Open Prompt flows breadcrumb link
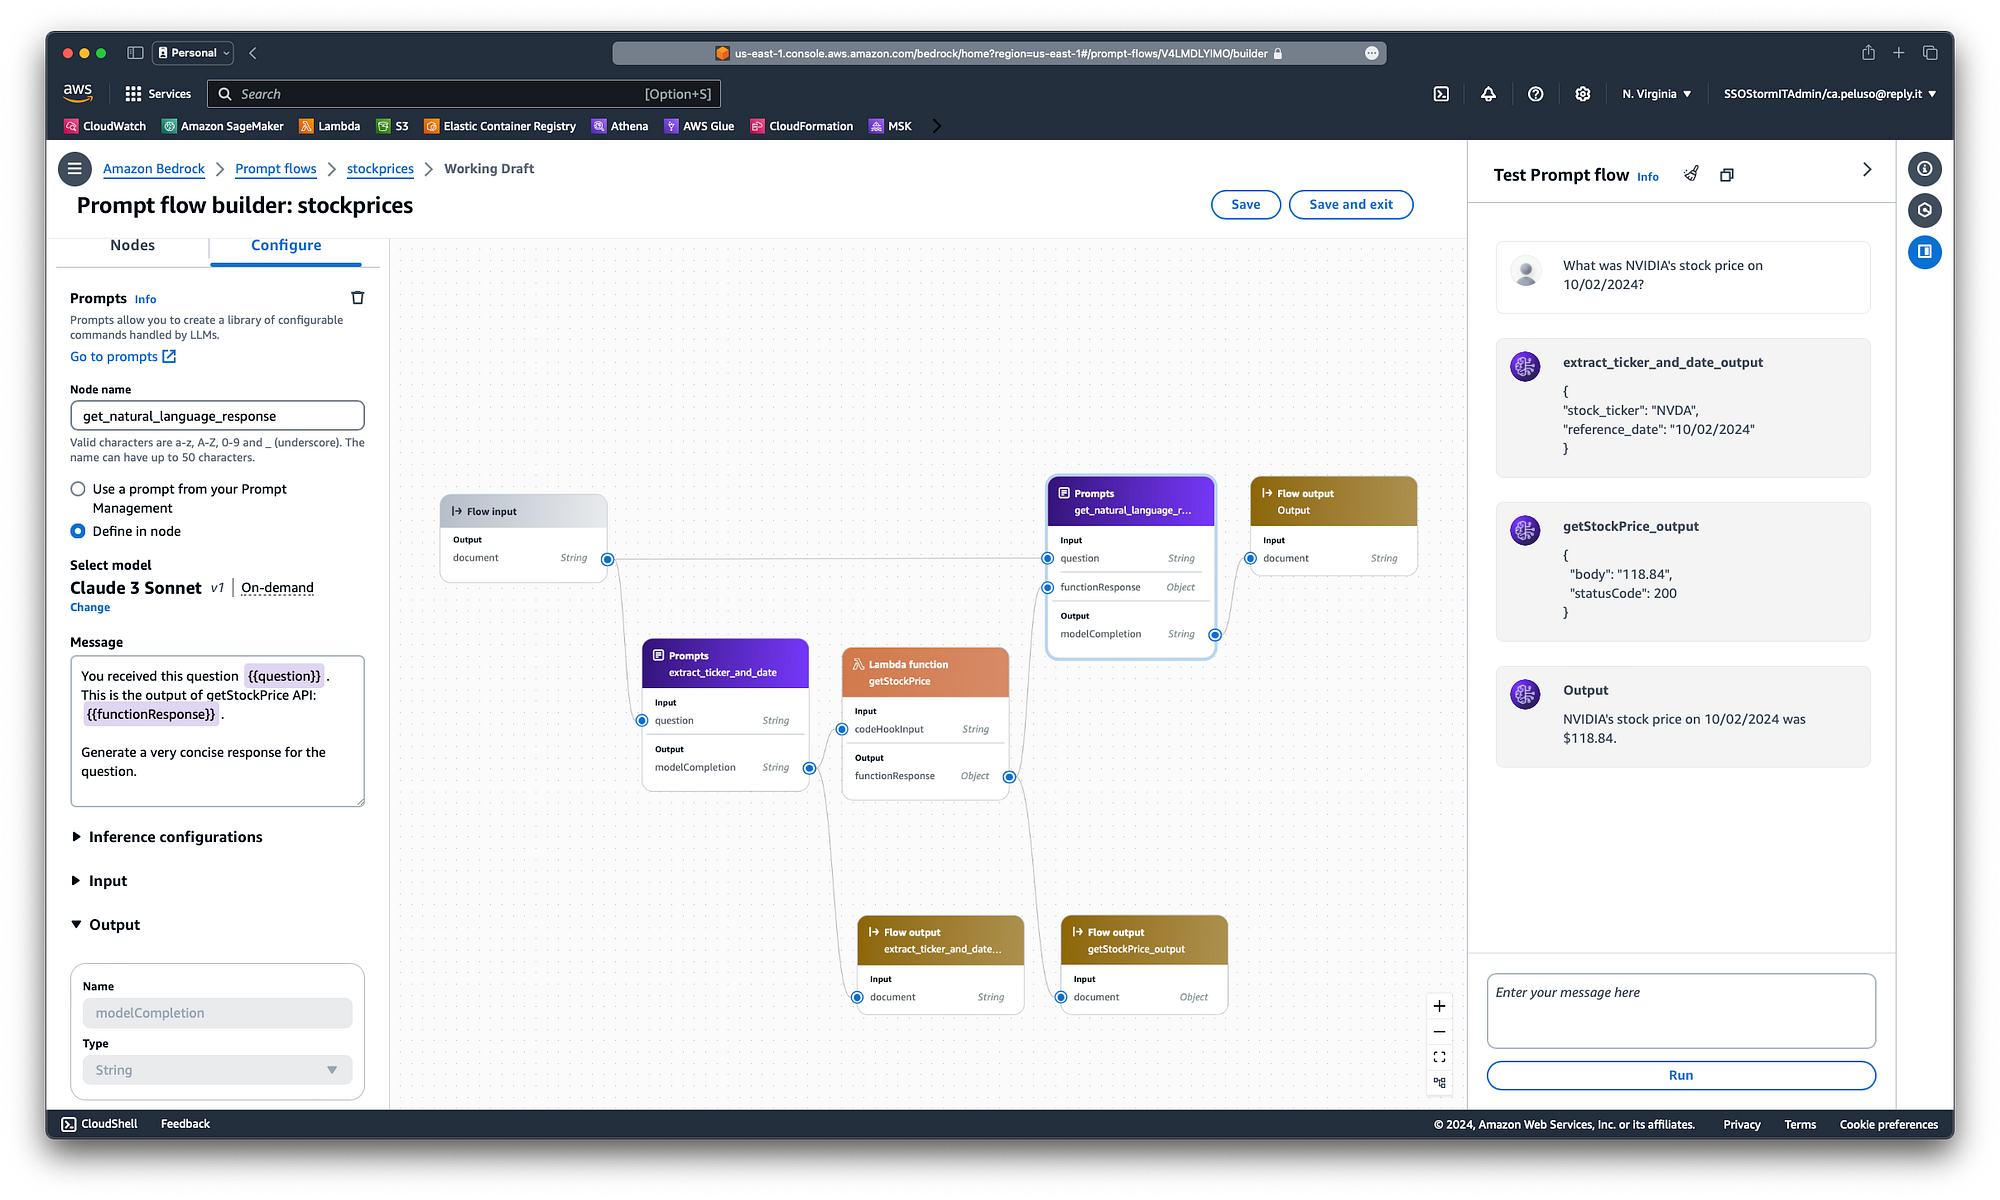Viewport: 2000px width, 1200px height. 275,169
